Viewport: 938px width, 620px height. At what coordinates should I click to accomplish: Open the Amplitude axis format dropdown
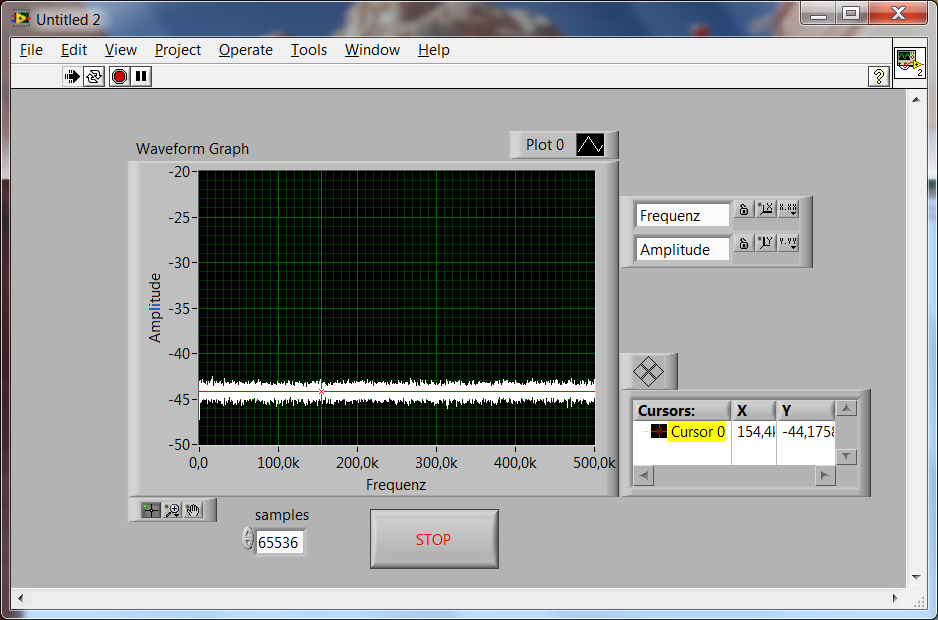point(788,243)
